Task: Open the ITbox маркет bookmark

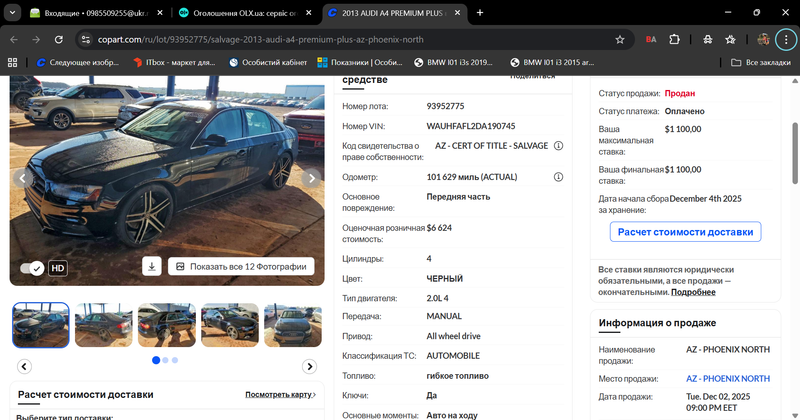Action: [x=174, y=62]
